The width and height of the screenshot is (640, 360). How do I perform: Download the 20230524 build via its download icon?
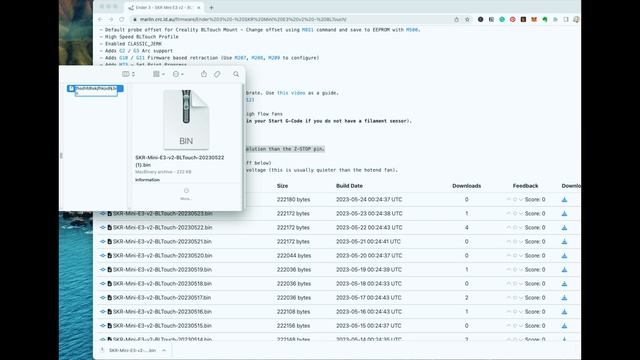(564, 200)
